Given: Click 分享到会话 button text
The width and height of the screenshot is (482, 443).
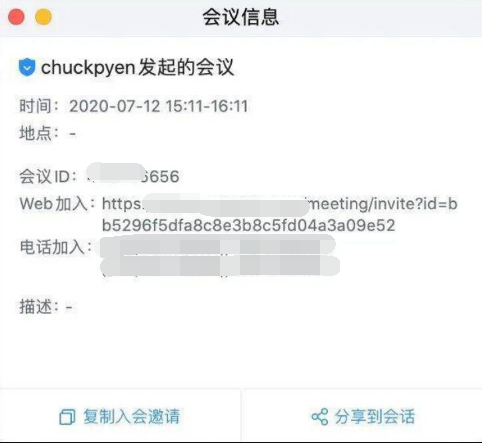Looking at the screenshot, I should point(375,417).
